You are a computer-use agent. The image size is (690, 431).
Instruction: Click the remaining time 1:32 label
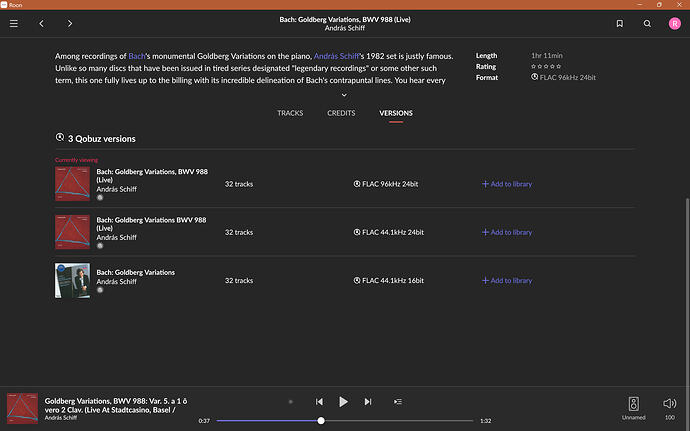(x=485, y=421)
